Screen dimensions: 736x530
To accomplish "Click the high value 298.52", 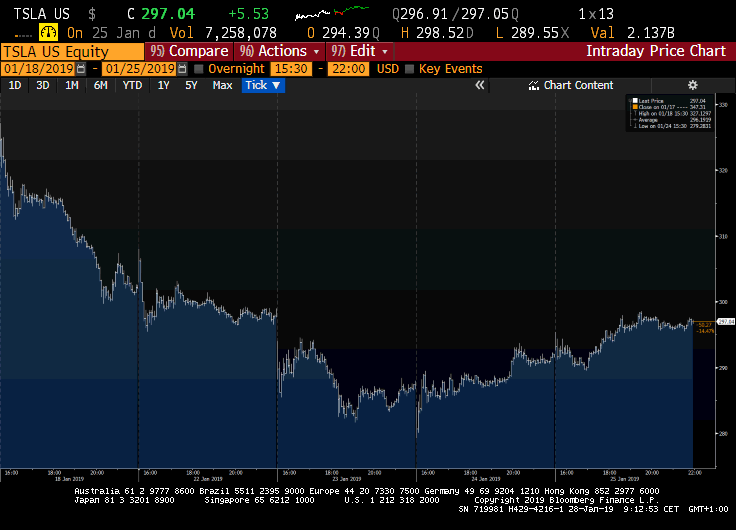I will click(x=440, y=33).
